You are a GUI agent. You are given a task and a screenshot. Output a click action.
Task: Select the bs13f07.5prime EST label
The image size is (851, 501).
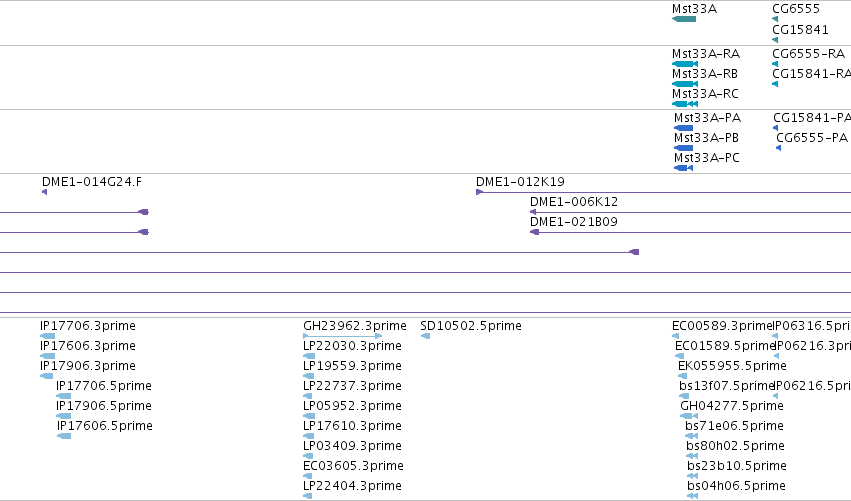726,386
